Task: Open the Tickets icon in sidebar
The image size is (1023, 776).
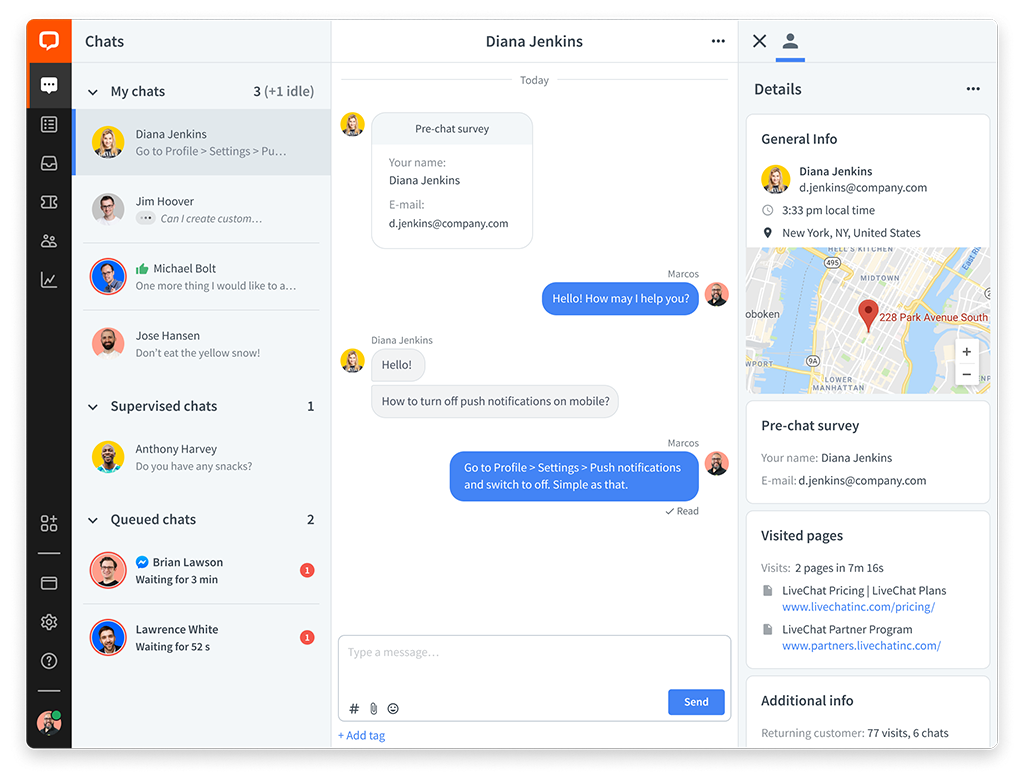Action: coord(49,202)
